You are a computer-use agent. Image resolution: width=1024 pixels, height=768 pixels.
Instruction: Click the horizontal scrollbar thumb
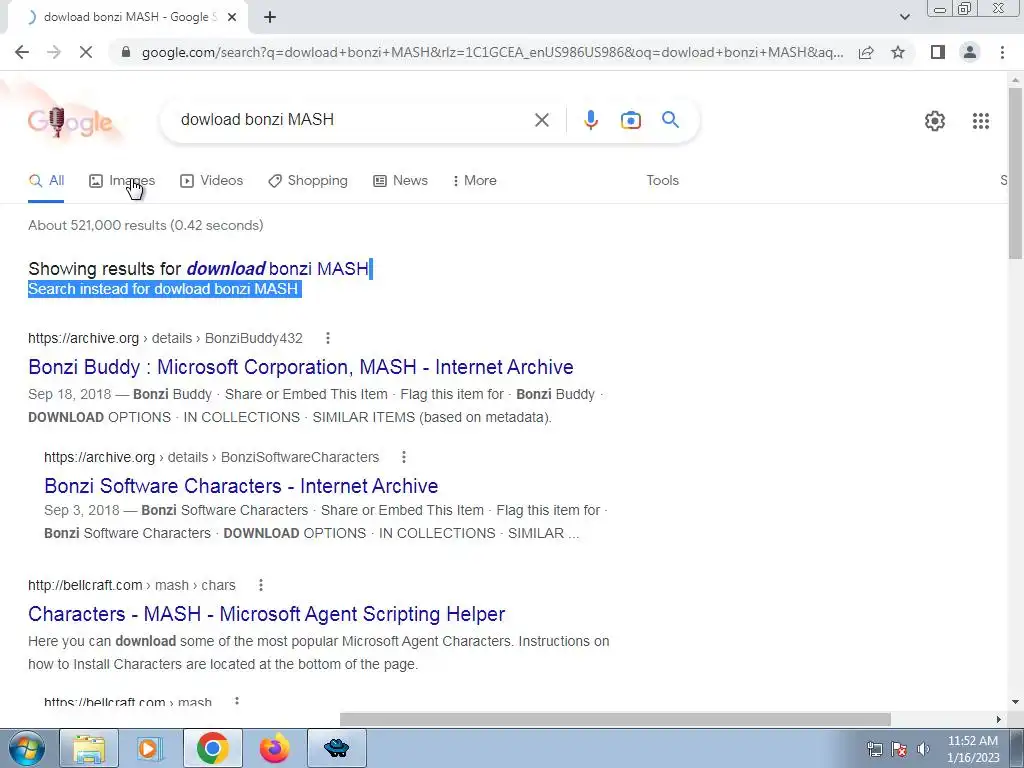click(615, 719)
